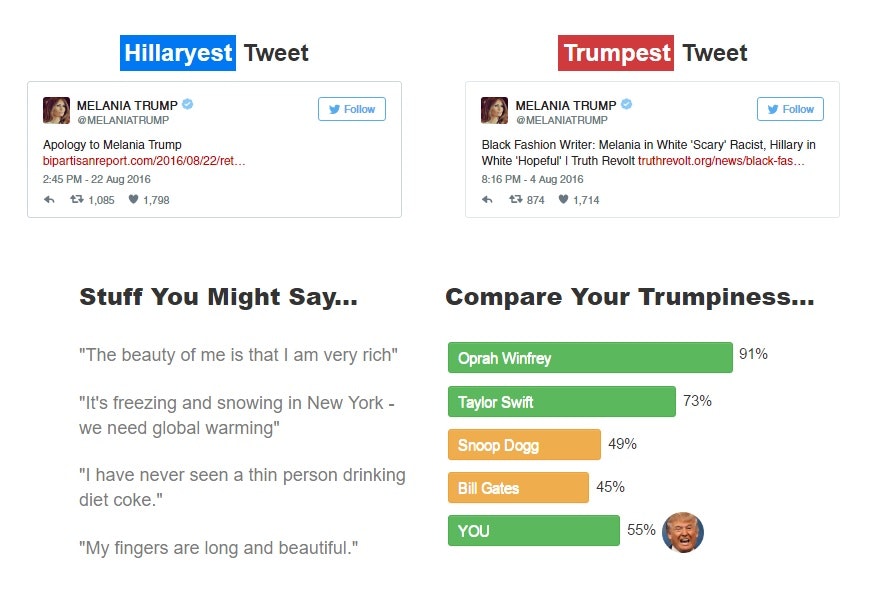
Task: Click the green YOU 55% progress bar
Action: tap(533, 531)
